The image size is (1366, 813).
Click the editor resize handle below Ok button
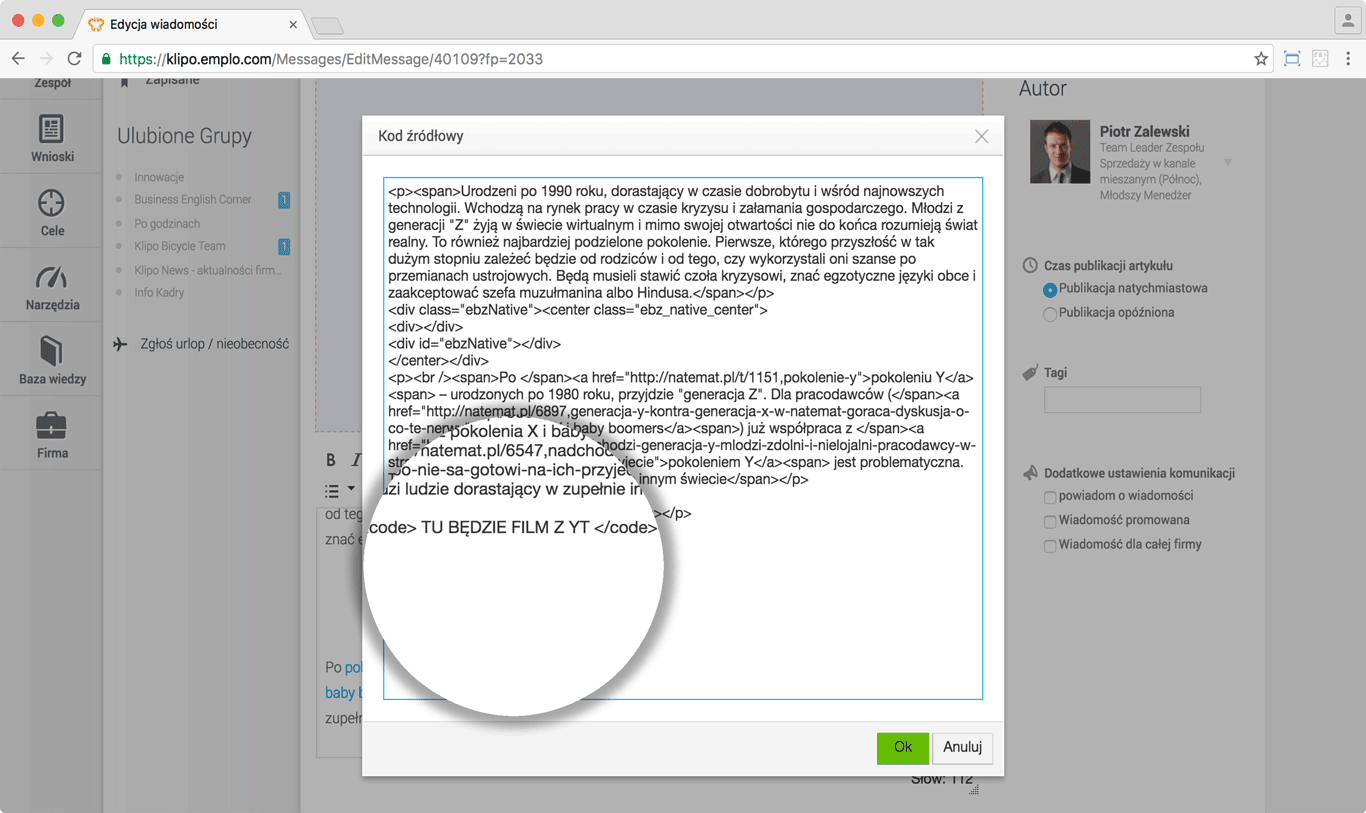[973, 790]
